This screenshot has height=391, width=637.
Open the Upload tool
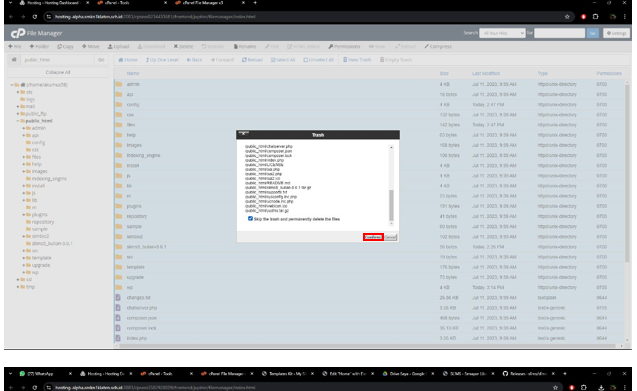[118, 46]
